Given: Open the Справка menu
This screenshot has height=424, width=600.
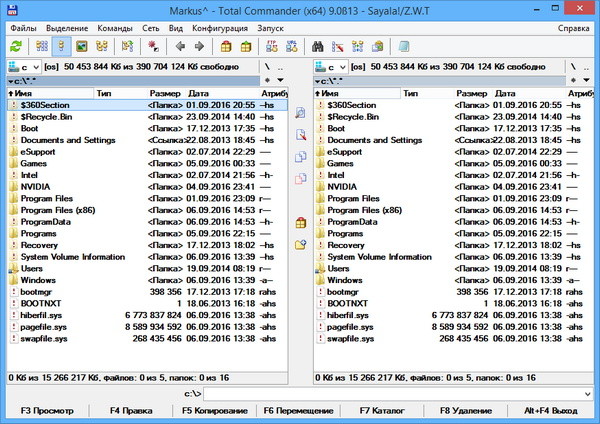Looking at the screenshot, I should coord(573,28).
